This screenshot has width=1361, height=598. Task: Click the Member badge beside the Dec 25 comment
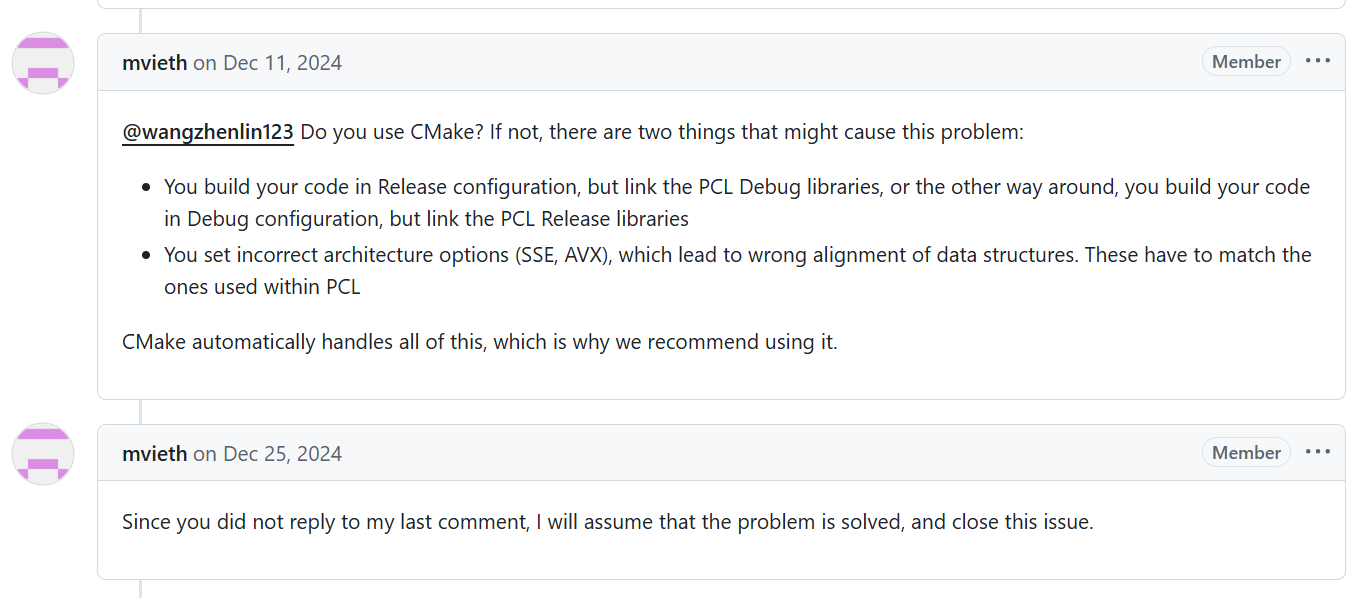coord(1246,452)
